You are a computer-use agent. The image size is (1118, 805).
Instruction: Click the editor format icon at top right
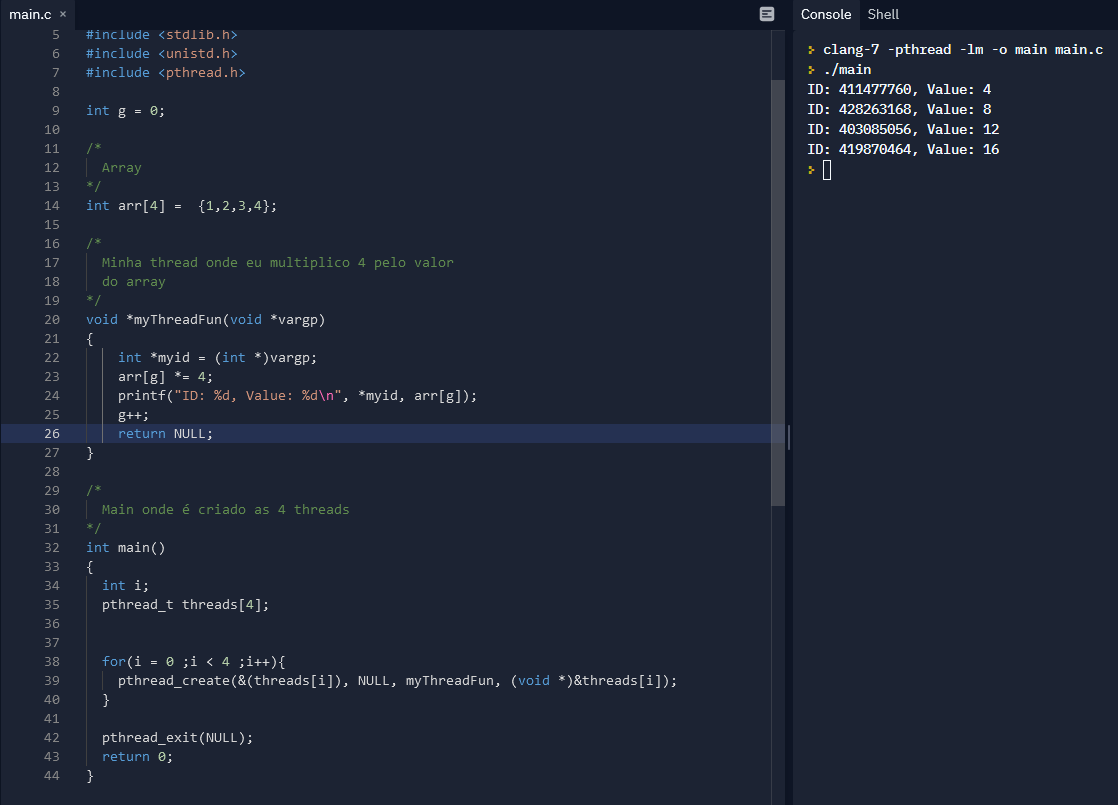click(766, 14)
